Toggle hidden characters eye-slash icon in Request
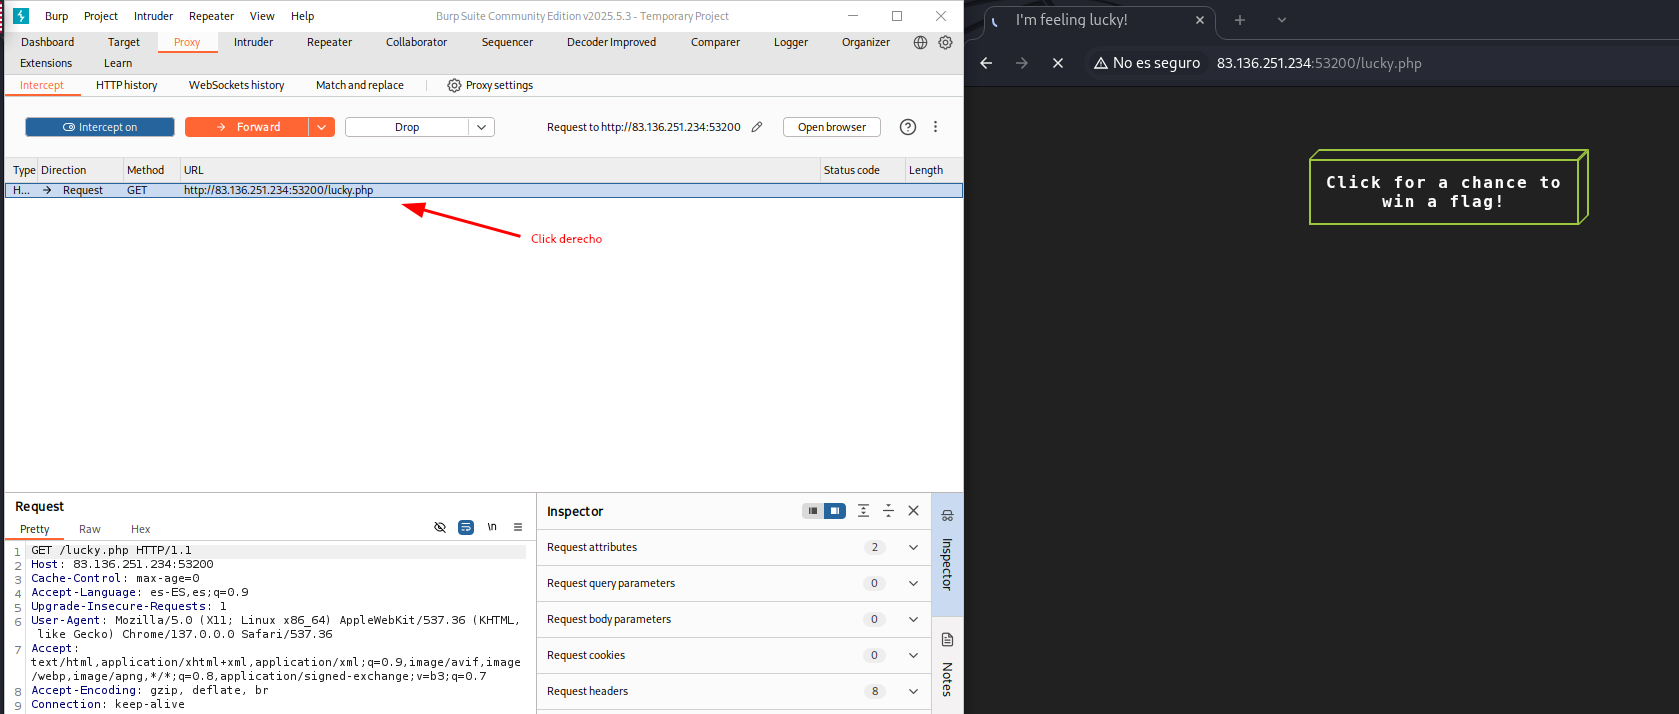The height and width of the screenshot is (714, 1679). coord(440,527)
